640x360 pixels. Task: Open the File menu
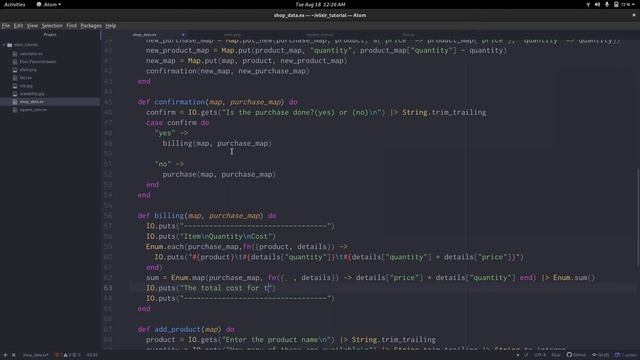coord(6,26)
